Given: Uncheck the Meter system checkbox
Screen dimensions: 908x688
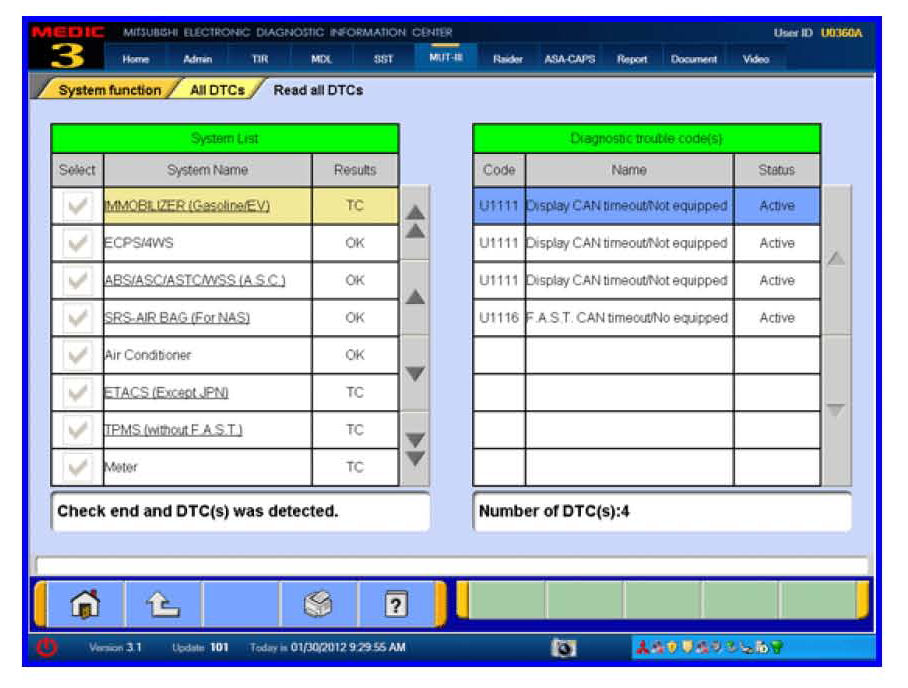Looking at the screenshot, I should (x=77, y=467).
